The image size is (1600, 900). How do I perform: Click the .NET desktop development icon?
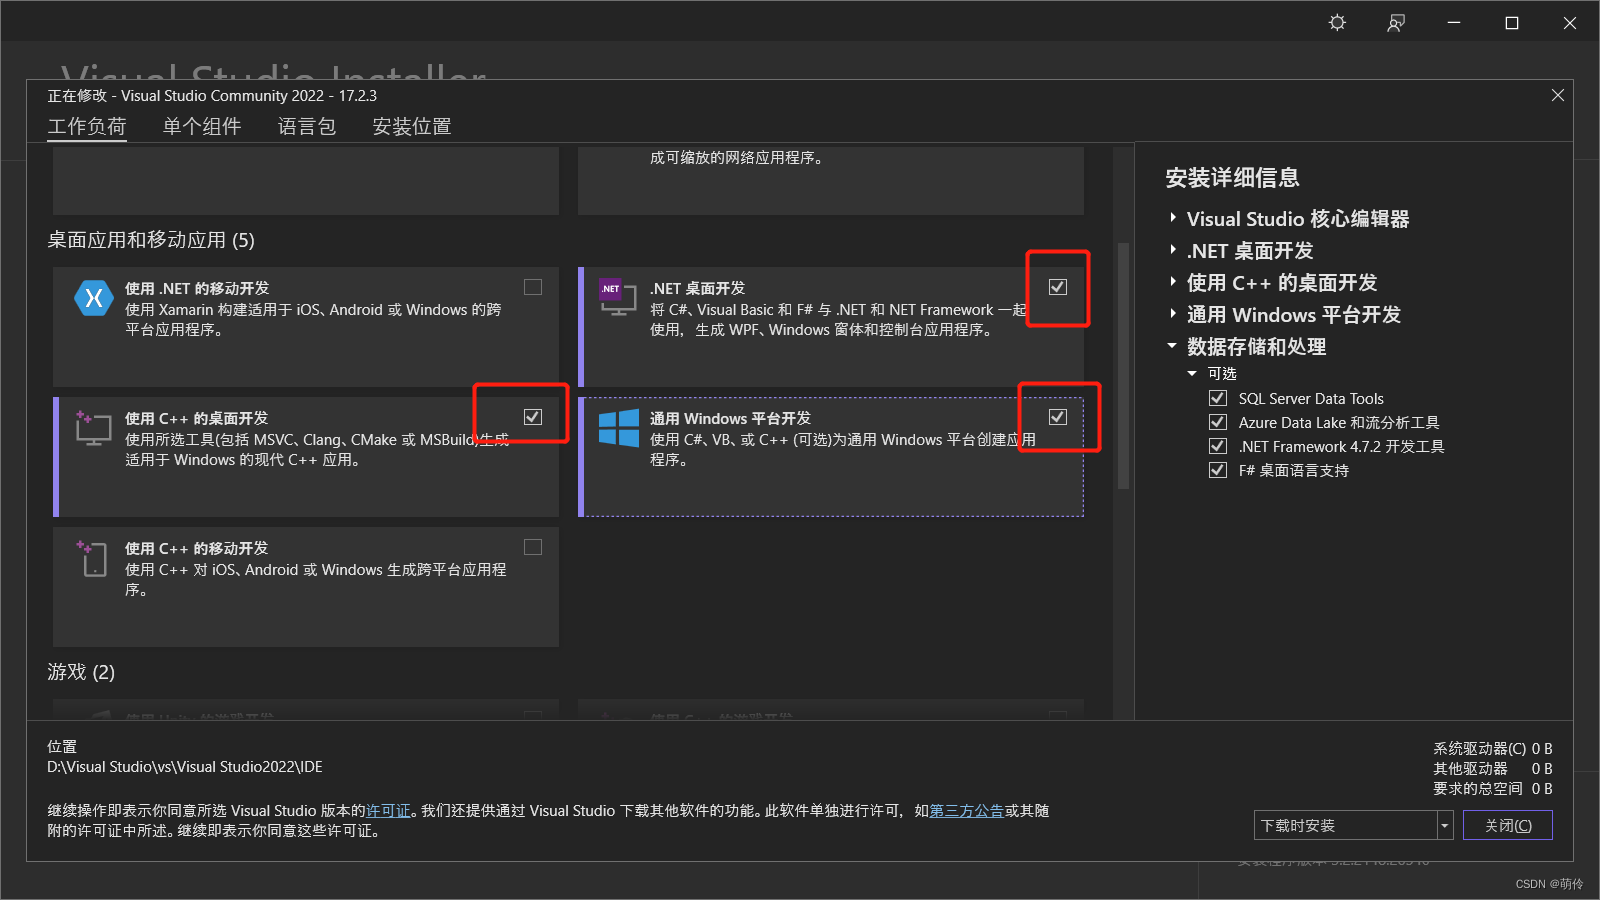click(x=617, y=297)
